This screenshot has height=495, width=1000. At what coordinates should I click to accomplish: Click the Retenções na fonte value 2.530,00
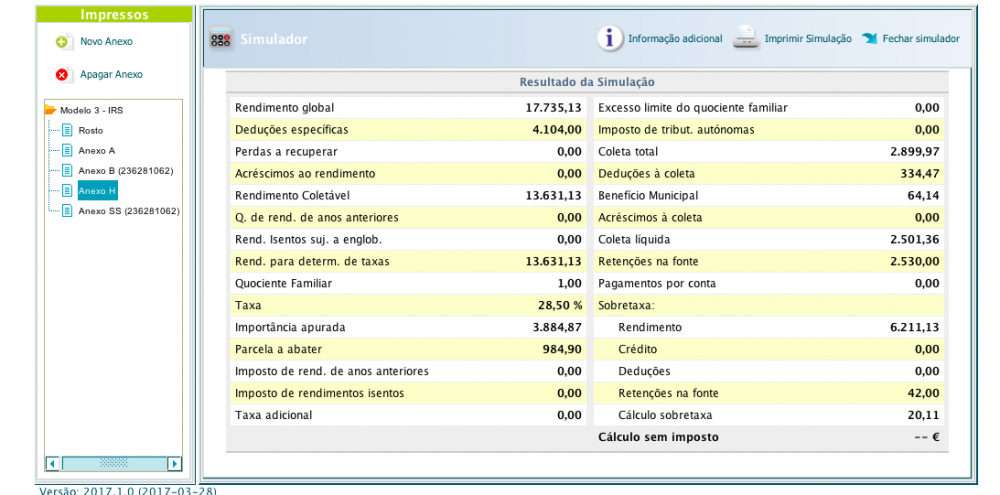[915, 261]
